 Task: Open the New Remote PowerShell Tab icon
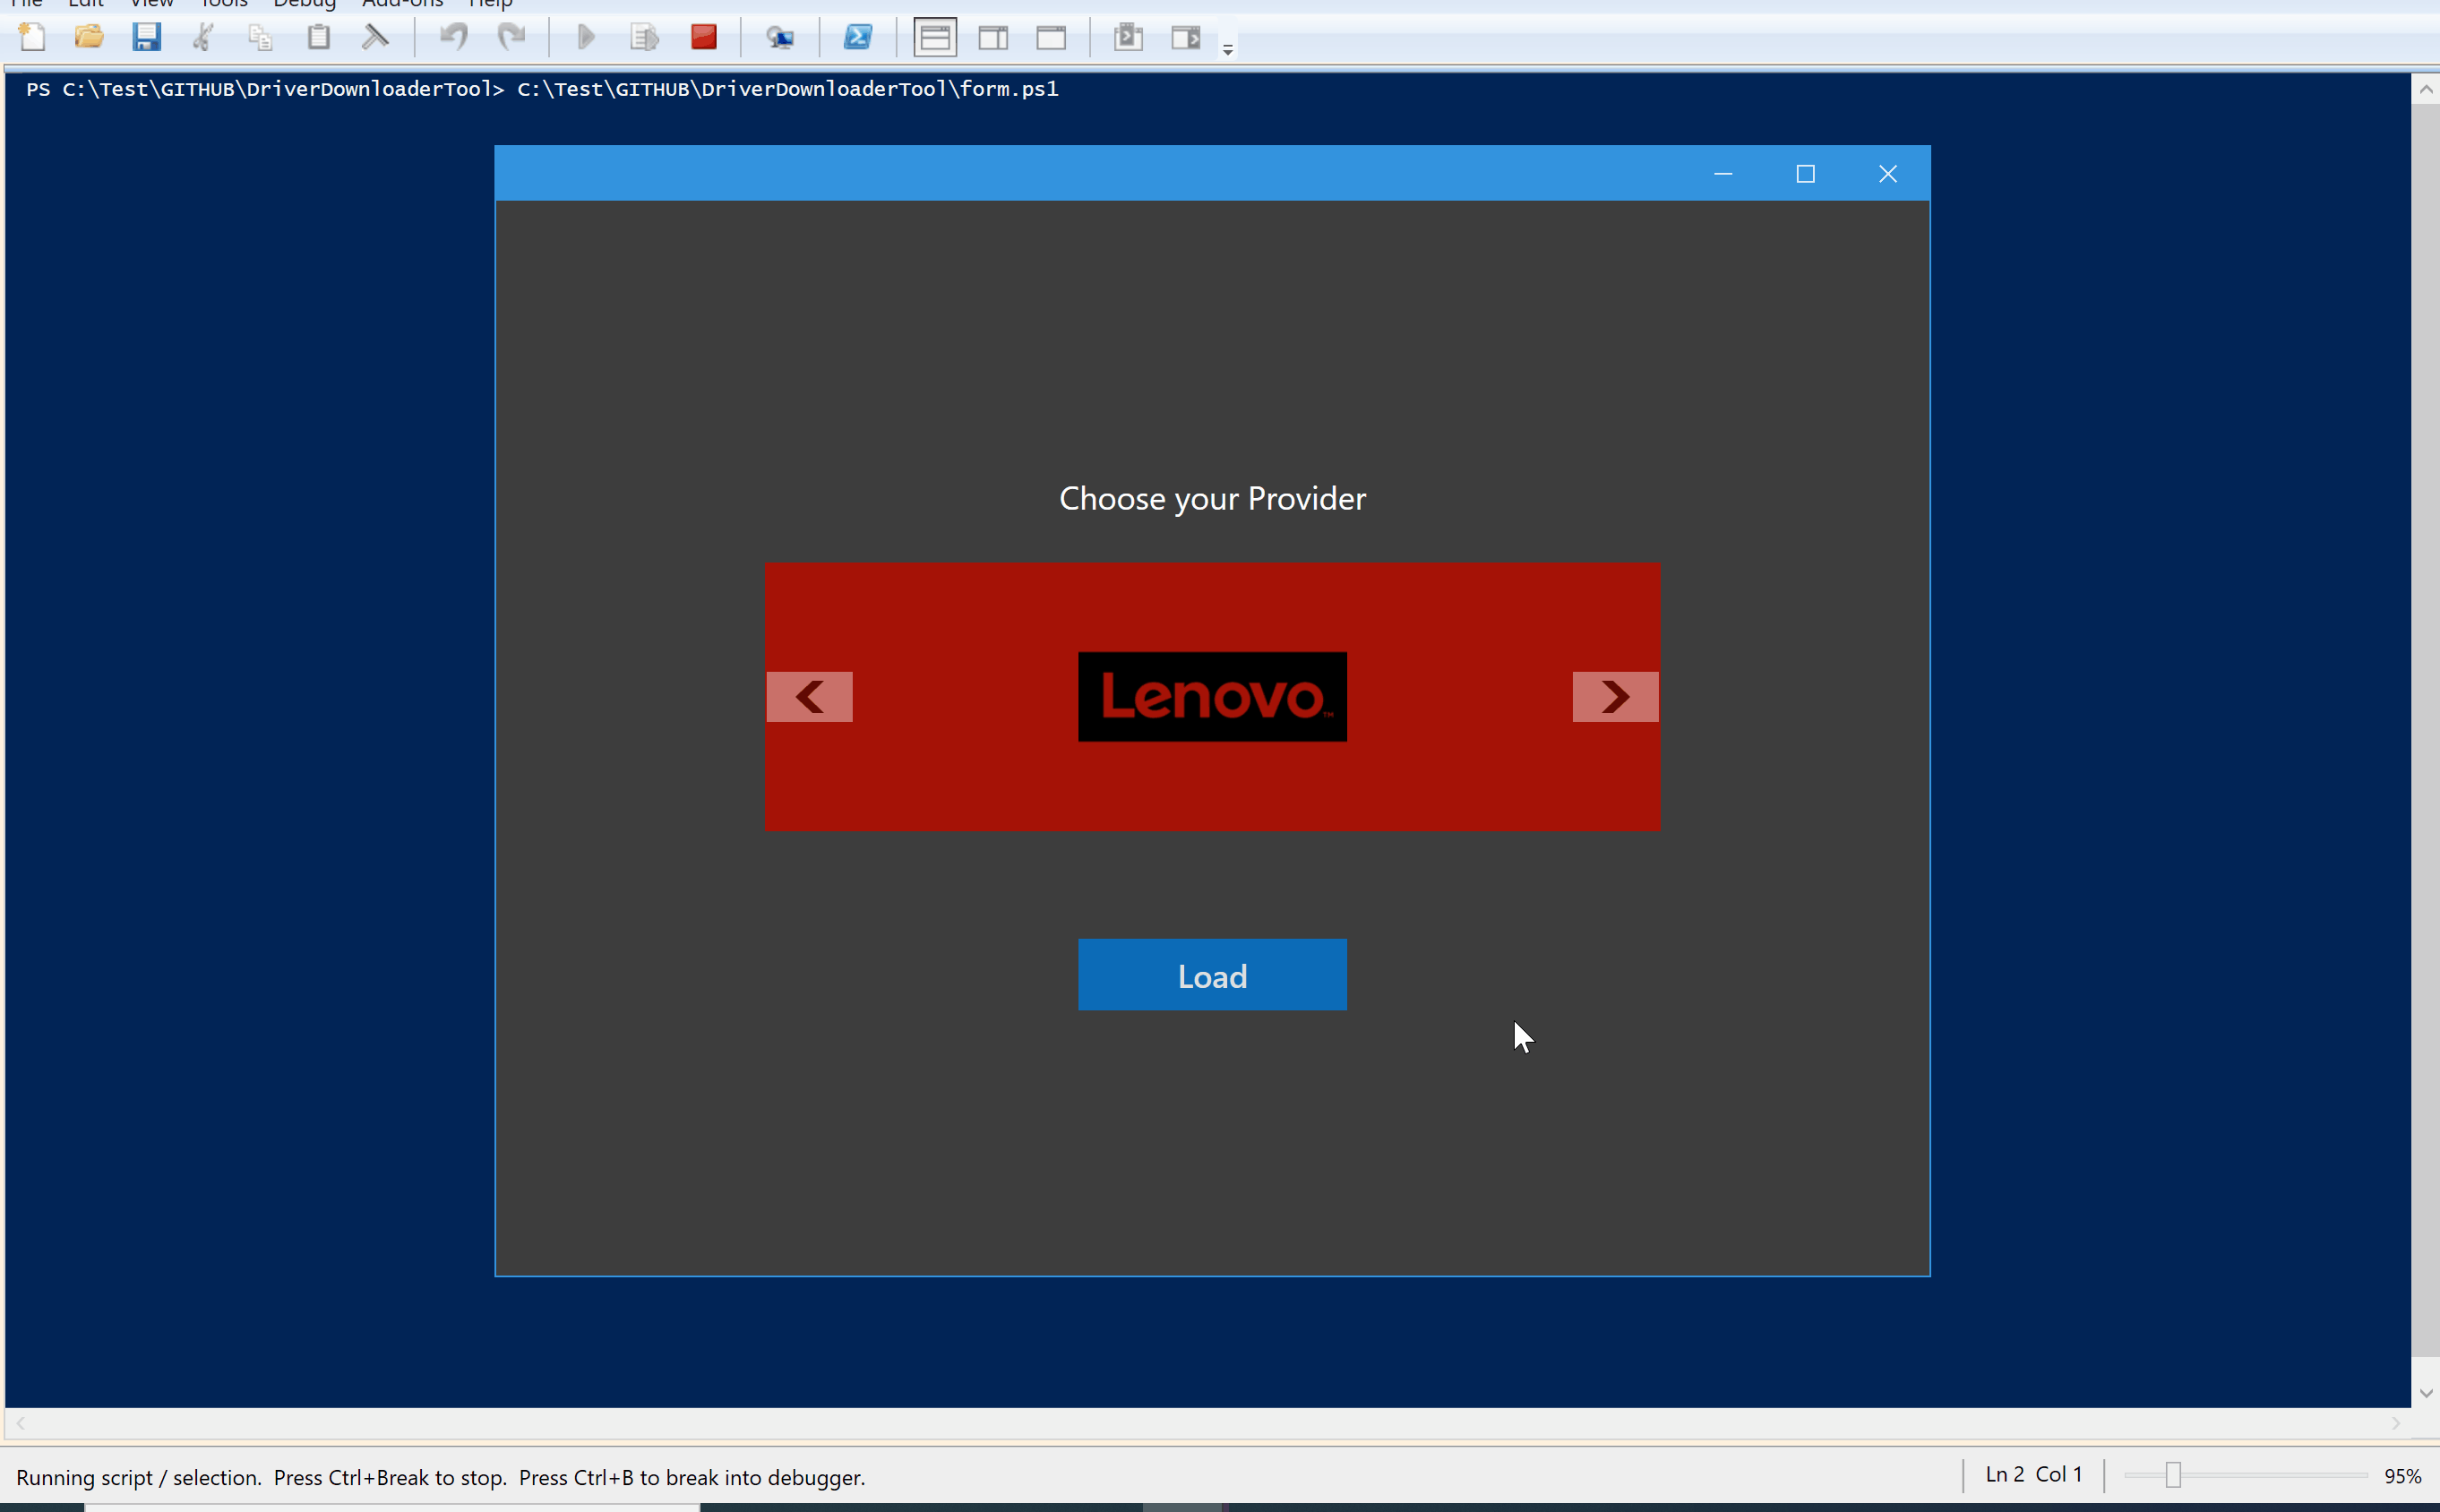[780, 38]
